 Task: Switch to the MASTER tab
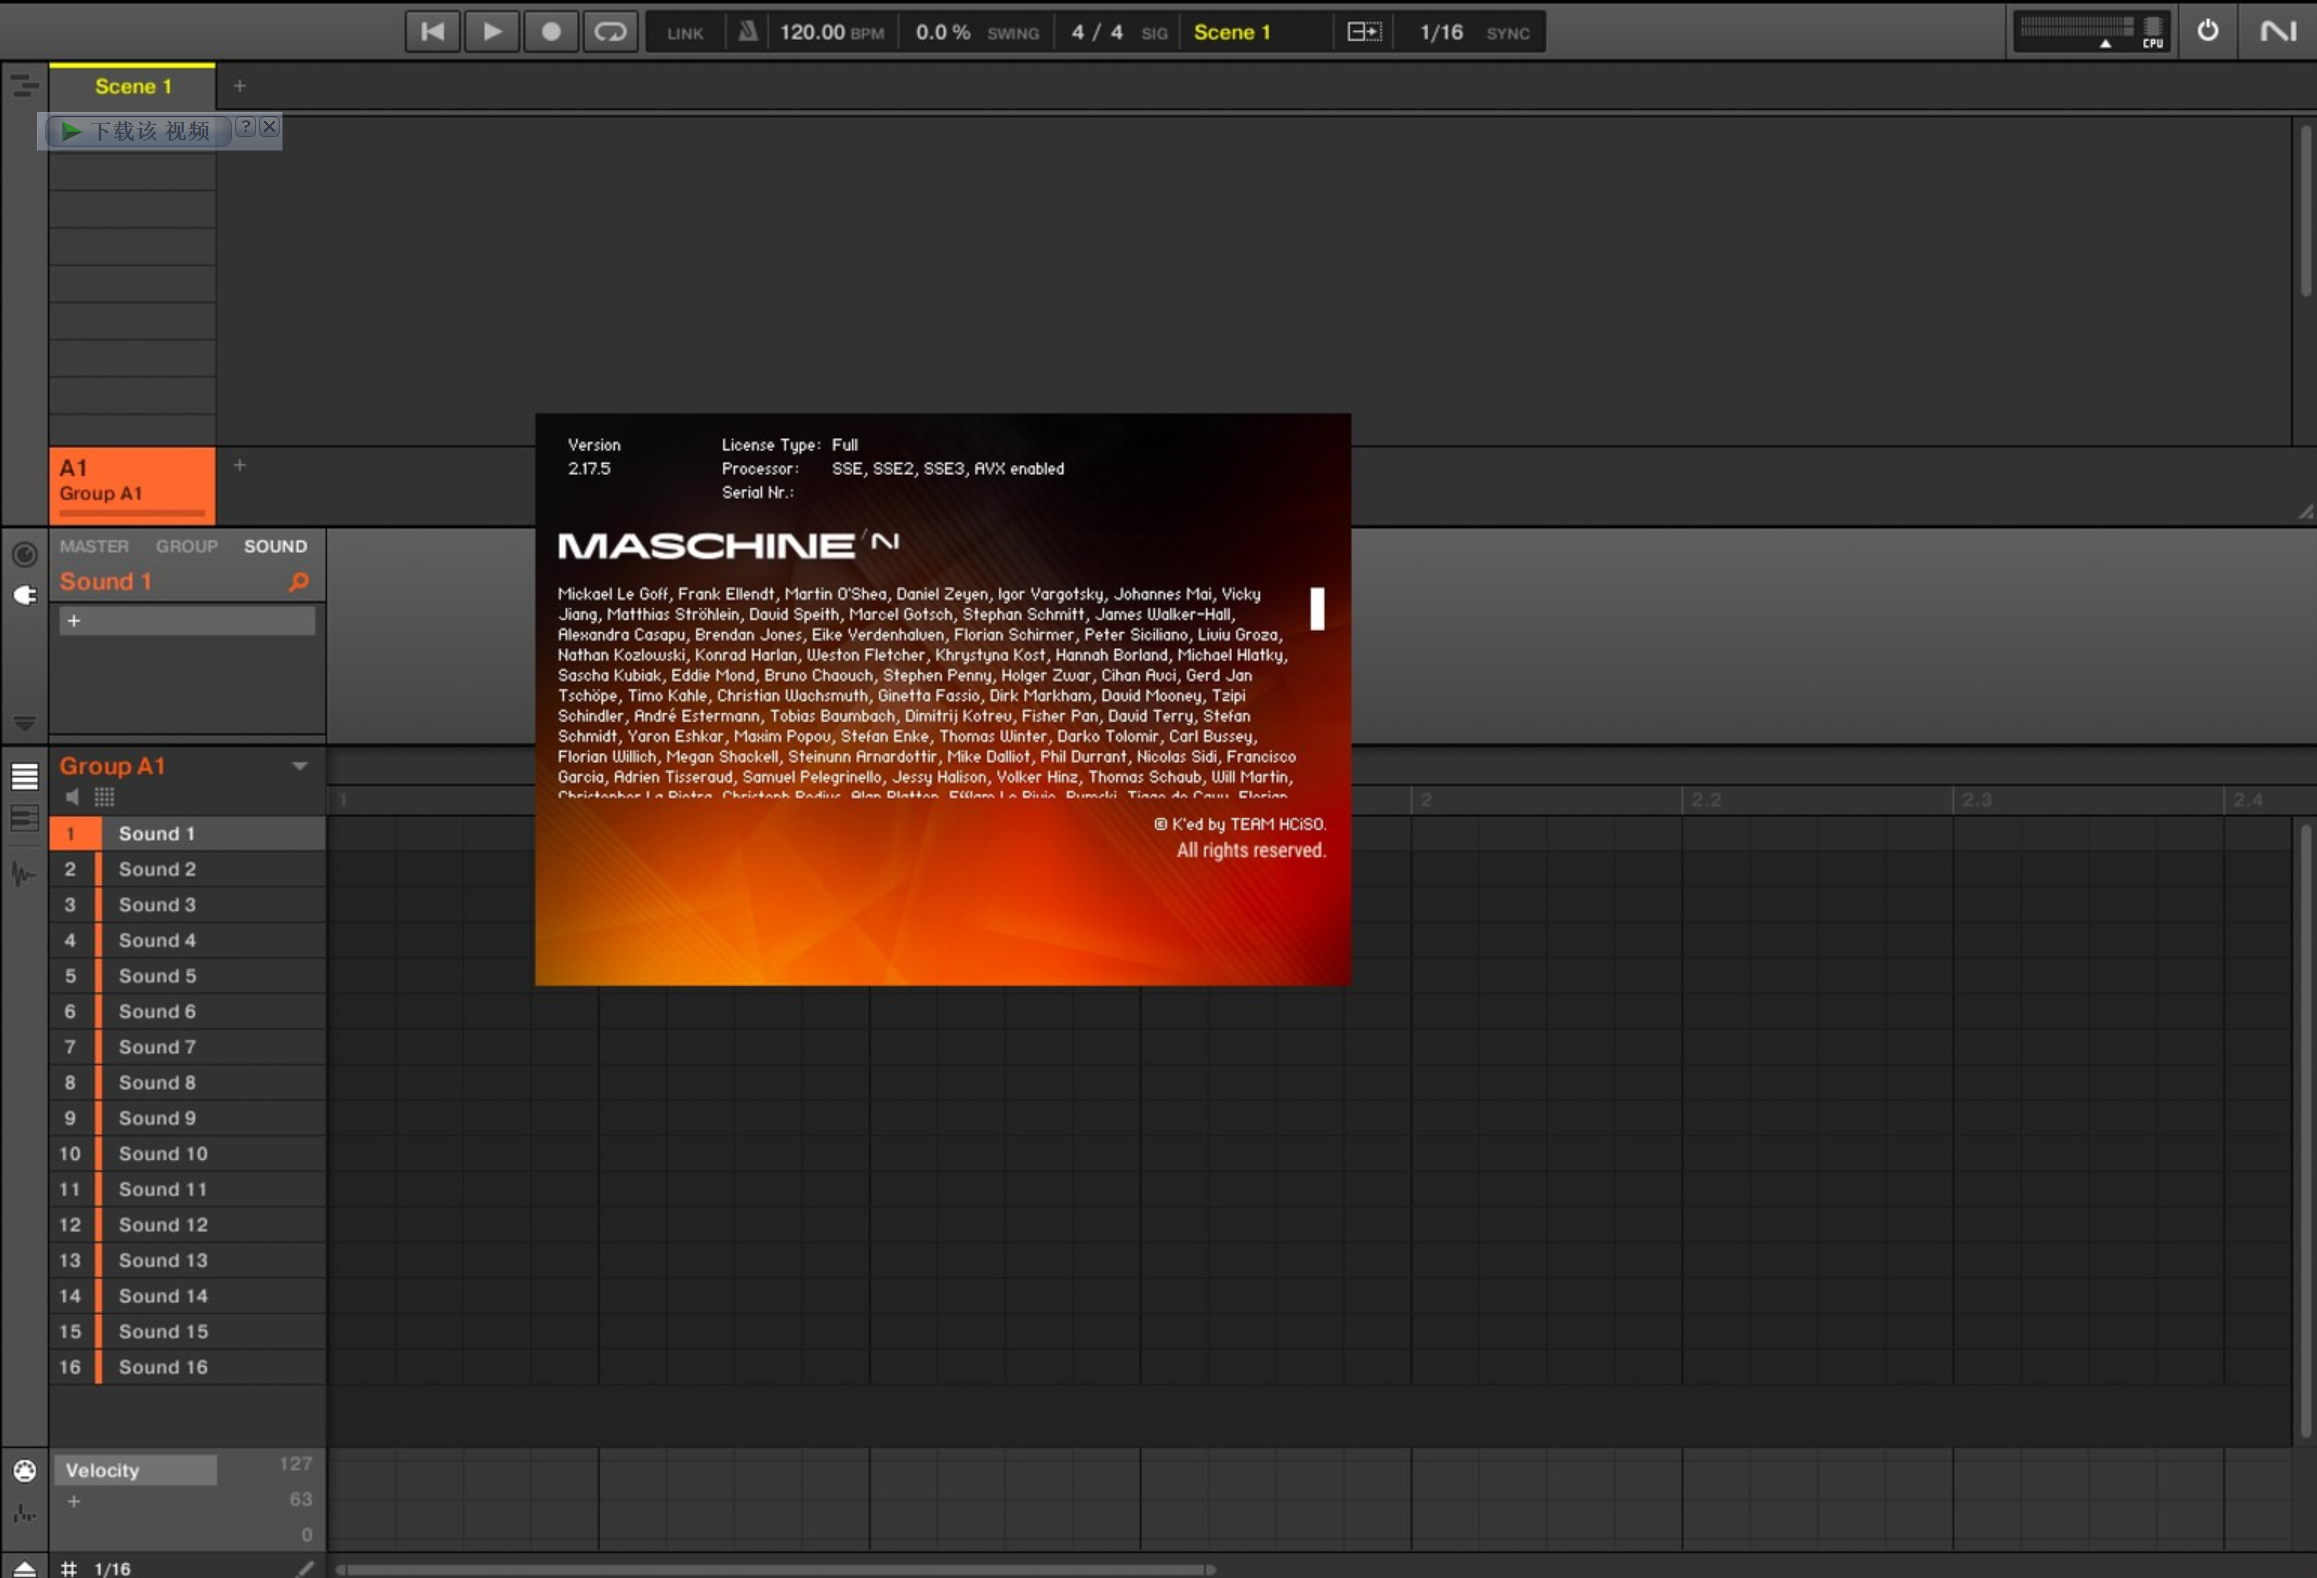[x=94, y=546]
